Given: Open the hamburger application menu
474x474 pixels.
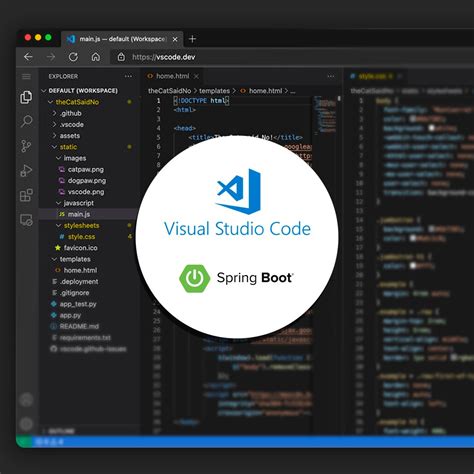Looking at the screenshot, I should (26, 77).
